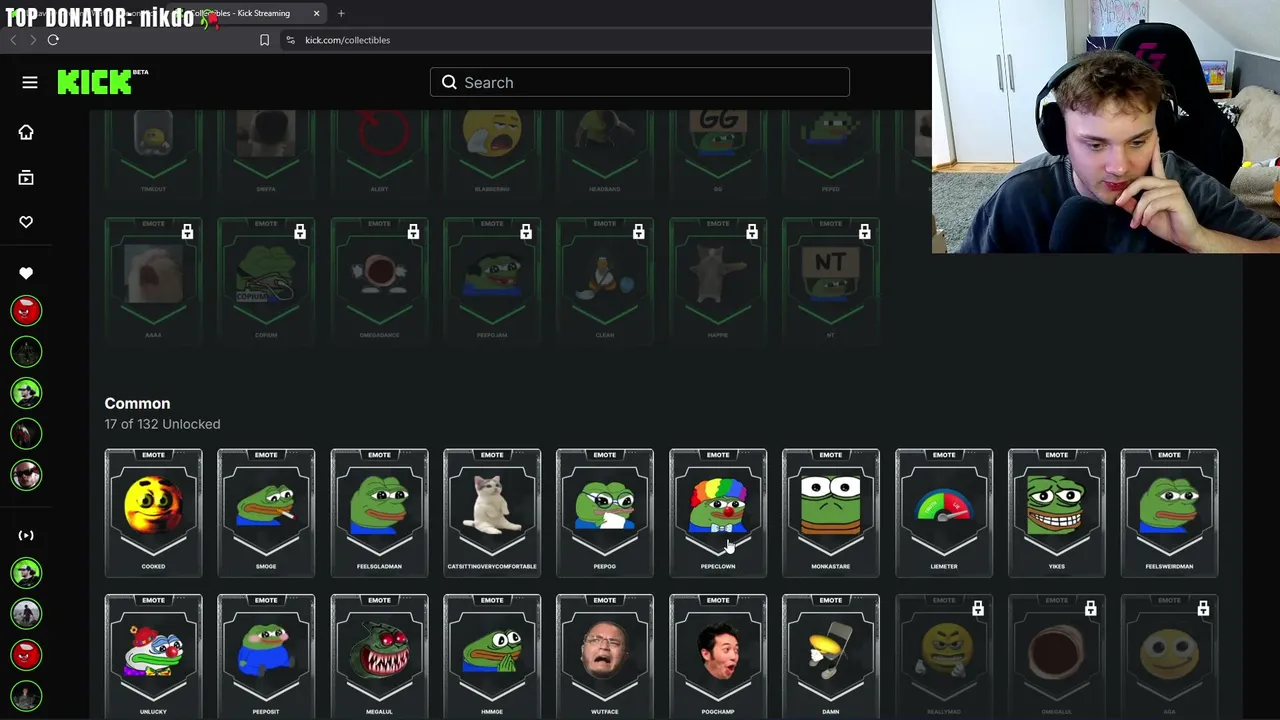Select the COOKED emote card

153,513
